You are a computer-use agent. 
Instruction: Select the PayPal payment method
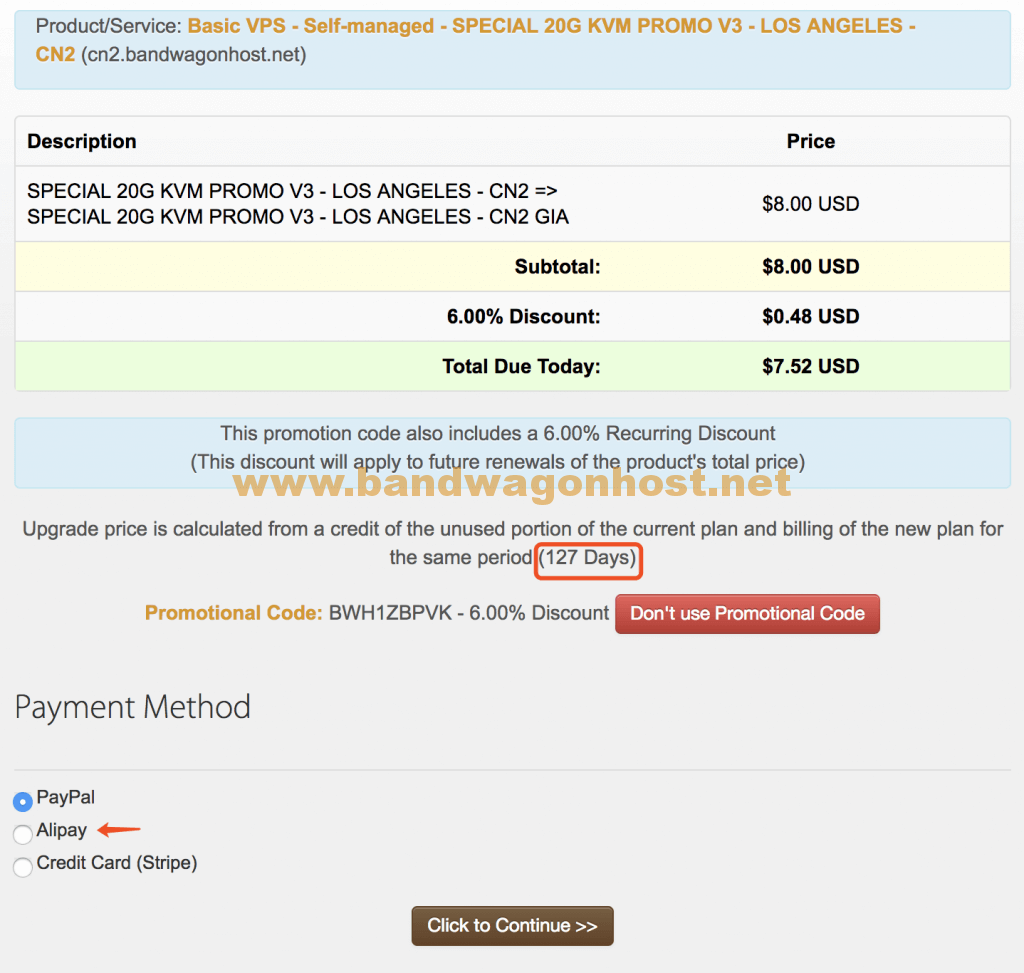tap(23, 801)
